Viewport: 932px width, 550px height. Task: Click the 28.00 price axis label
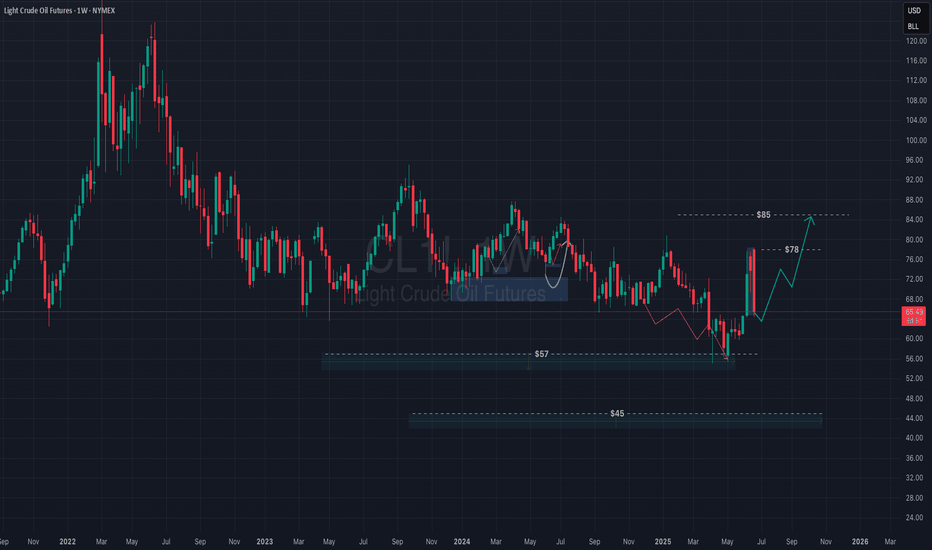point(916,498)
